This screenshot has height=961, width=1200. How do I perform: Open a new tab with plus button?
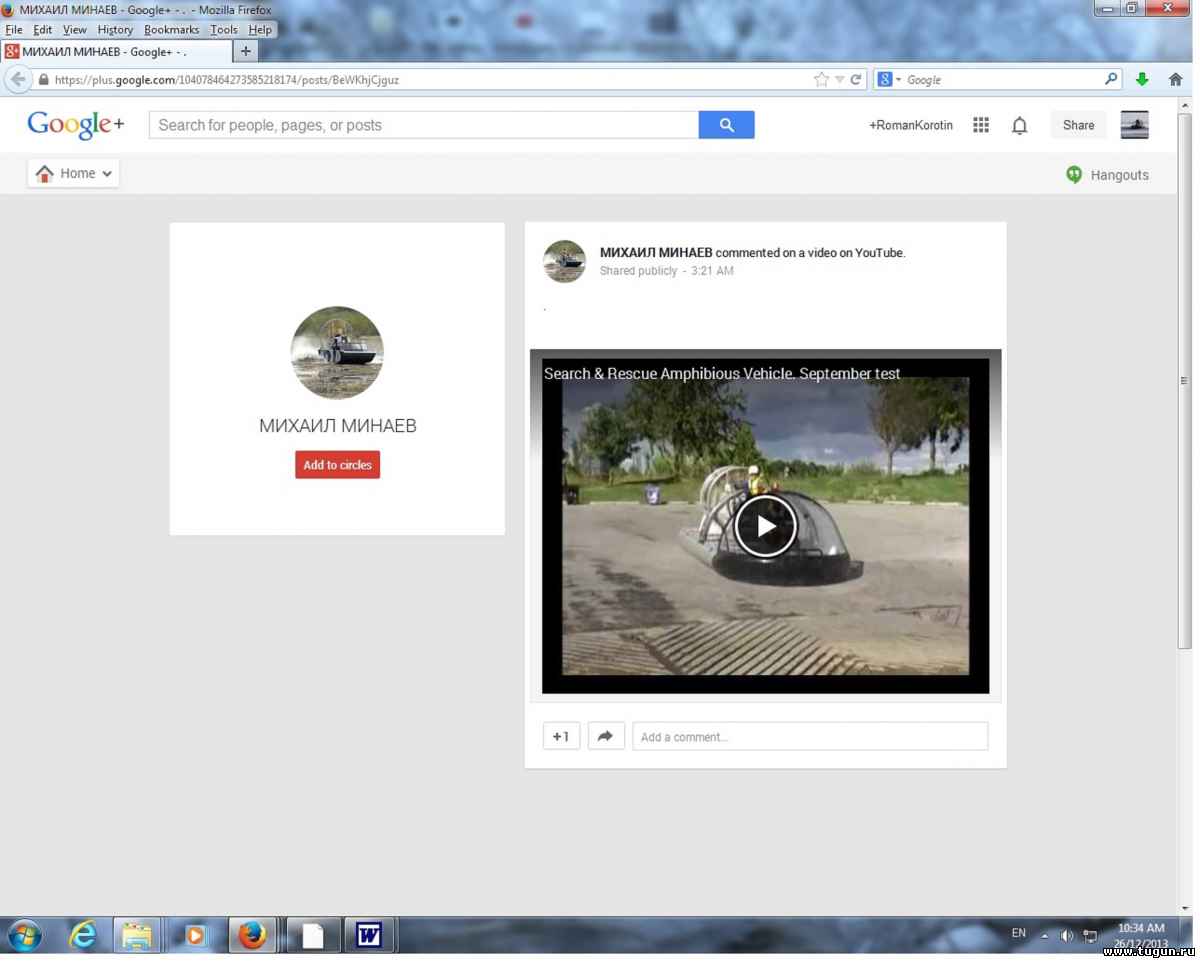point(246,51)
